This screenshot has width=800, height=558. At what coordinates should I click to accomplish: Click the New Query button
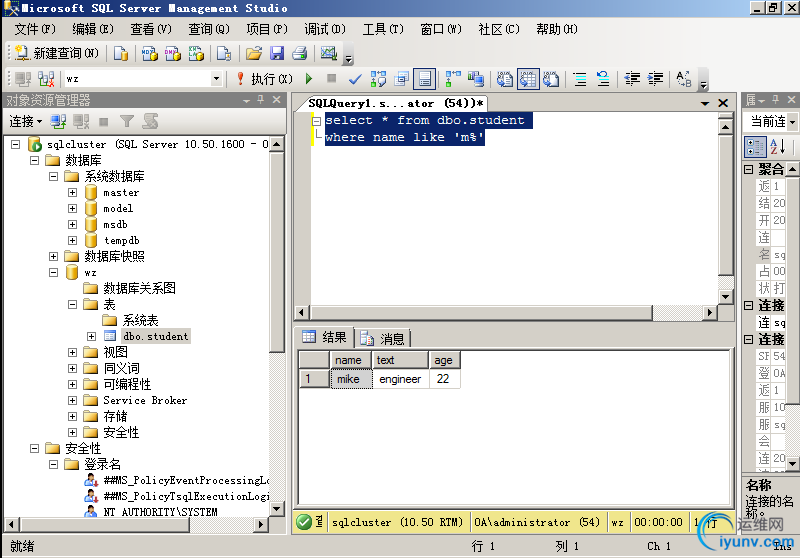(x=56, y=53)
